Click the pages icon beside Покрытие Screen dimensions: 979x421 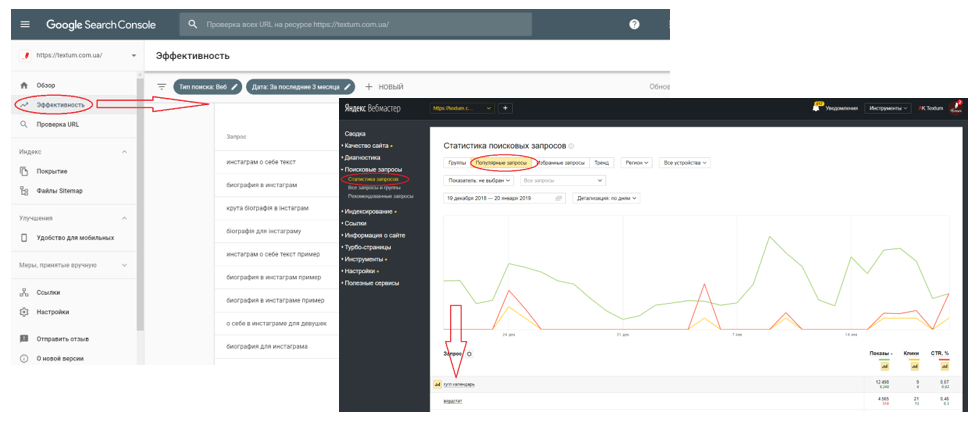click(x=24, y=171)
